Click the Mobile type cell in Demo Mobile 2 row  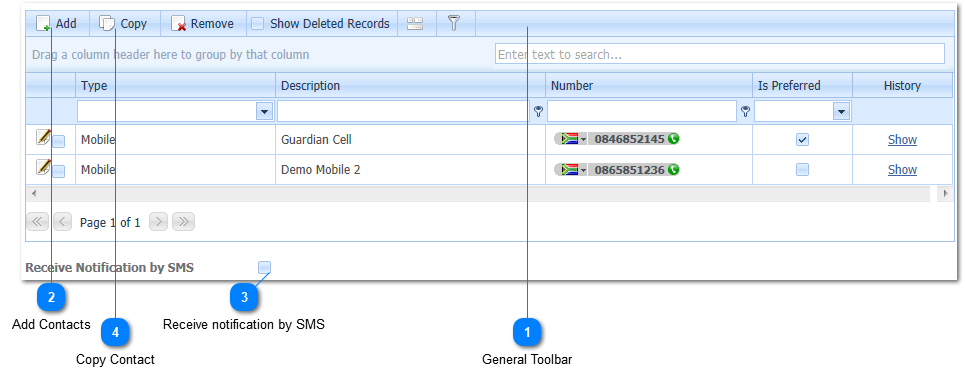tap(175, 169)
